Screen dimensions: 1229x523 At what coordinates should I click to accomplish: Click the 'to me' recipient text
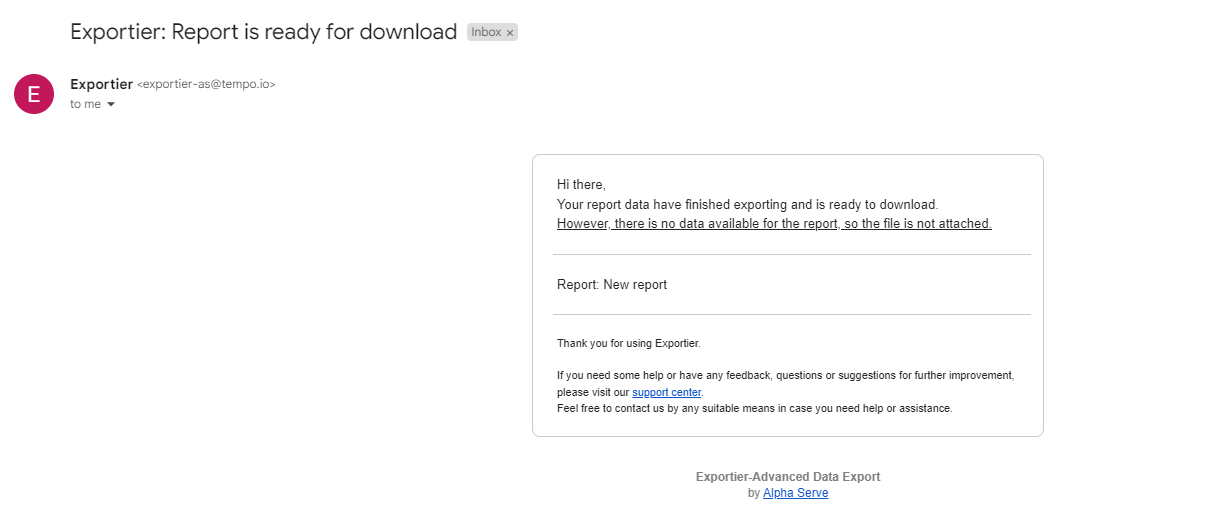(85, 104)
